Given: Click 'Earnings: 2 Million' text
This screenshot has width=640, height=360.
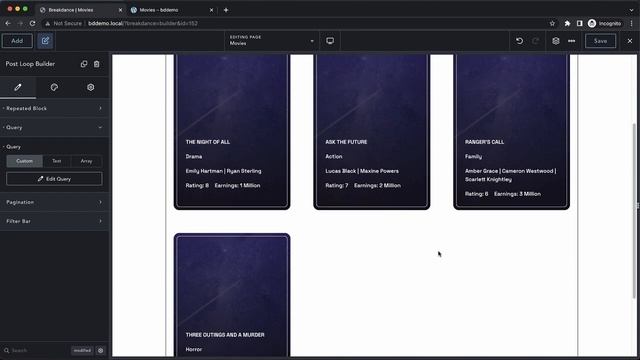Looking at the screenshot, I should (x=378, y=186).
